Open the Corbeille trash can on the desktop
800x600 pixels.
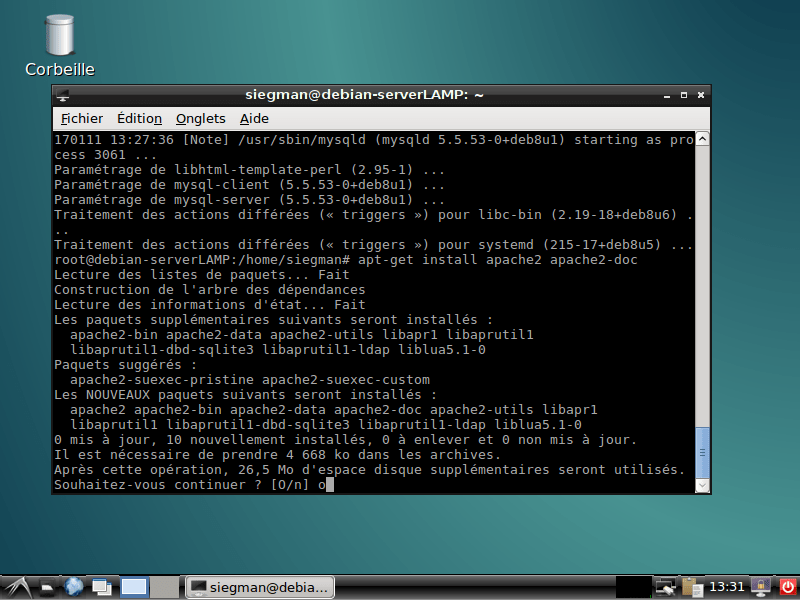point(58,35)
